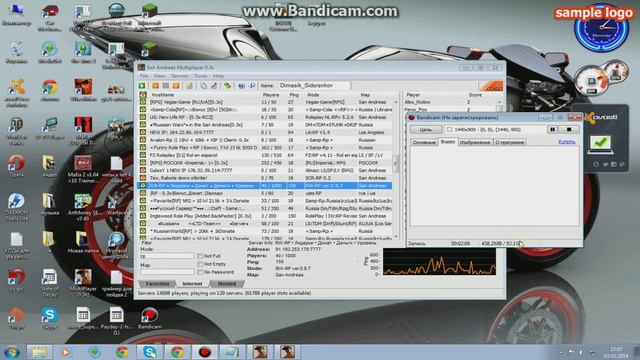Open the Skype desktop shortcut
The image size is (640, 360).
tap(49, 318)
